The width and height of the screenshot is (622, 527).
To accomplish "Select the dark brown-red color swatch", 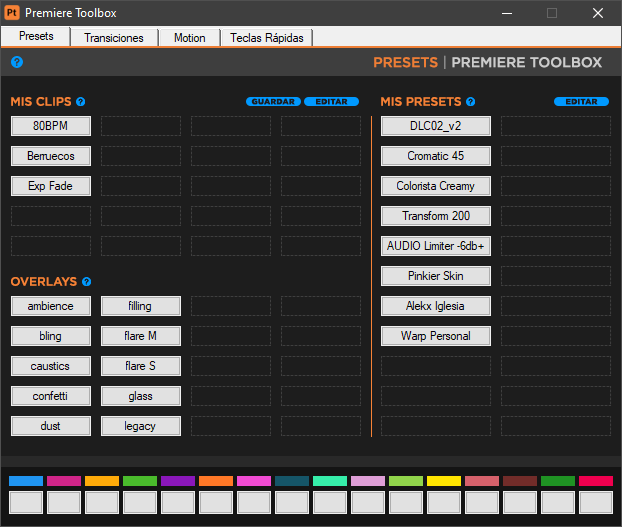I will tap(520, 481).
